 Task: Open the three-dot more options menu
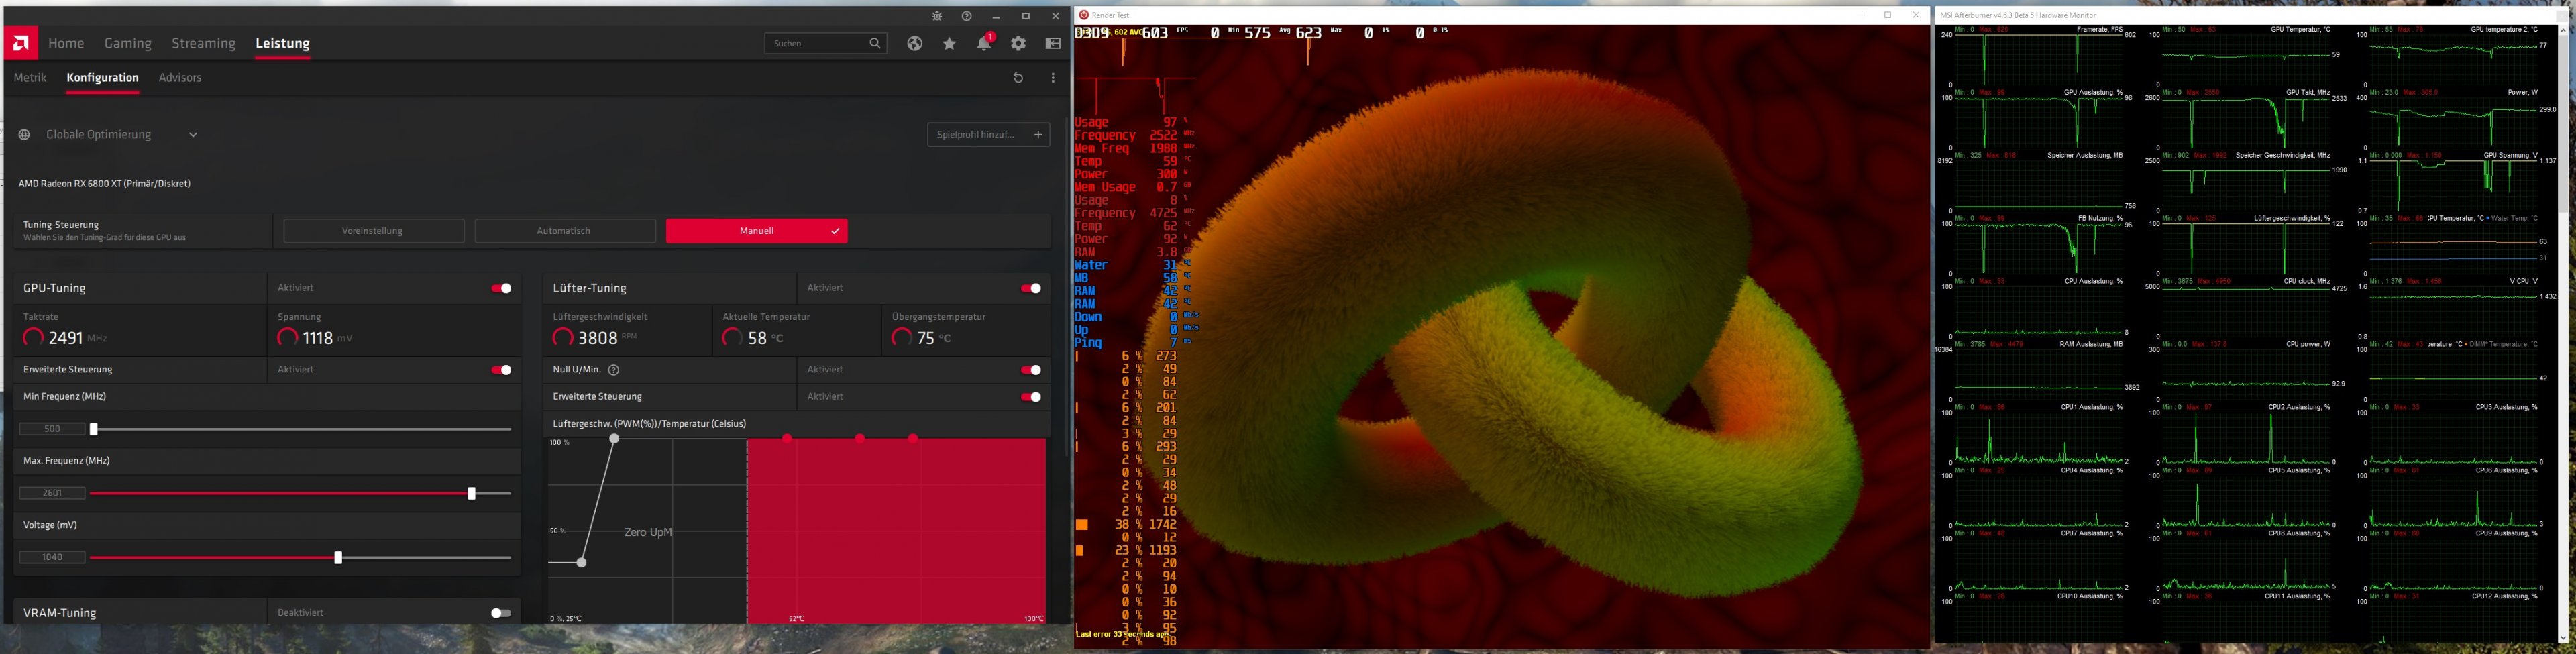(1053, 78)
